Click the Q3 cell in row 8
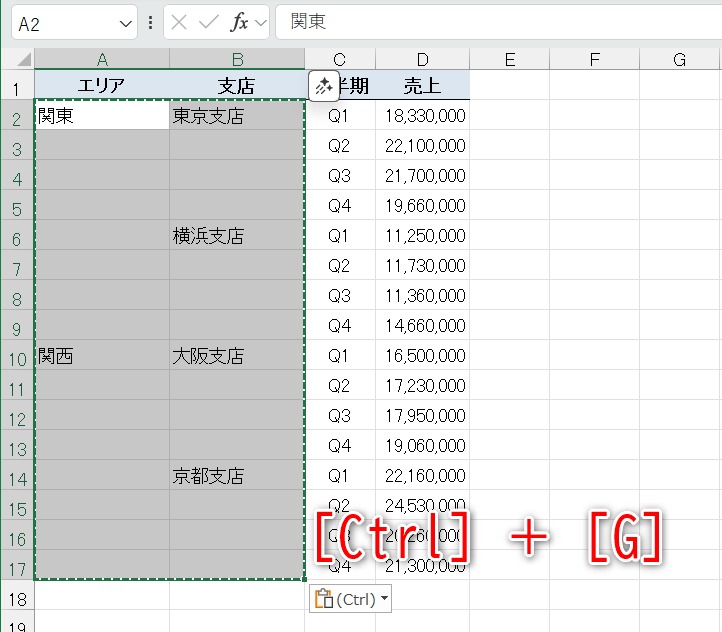 (340, 295)
